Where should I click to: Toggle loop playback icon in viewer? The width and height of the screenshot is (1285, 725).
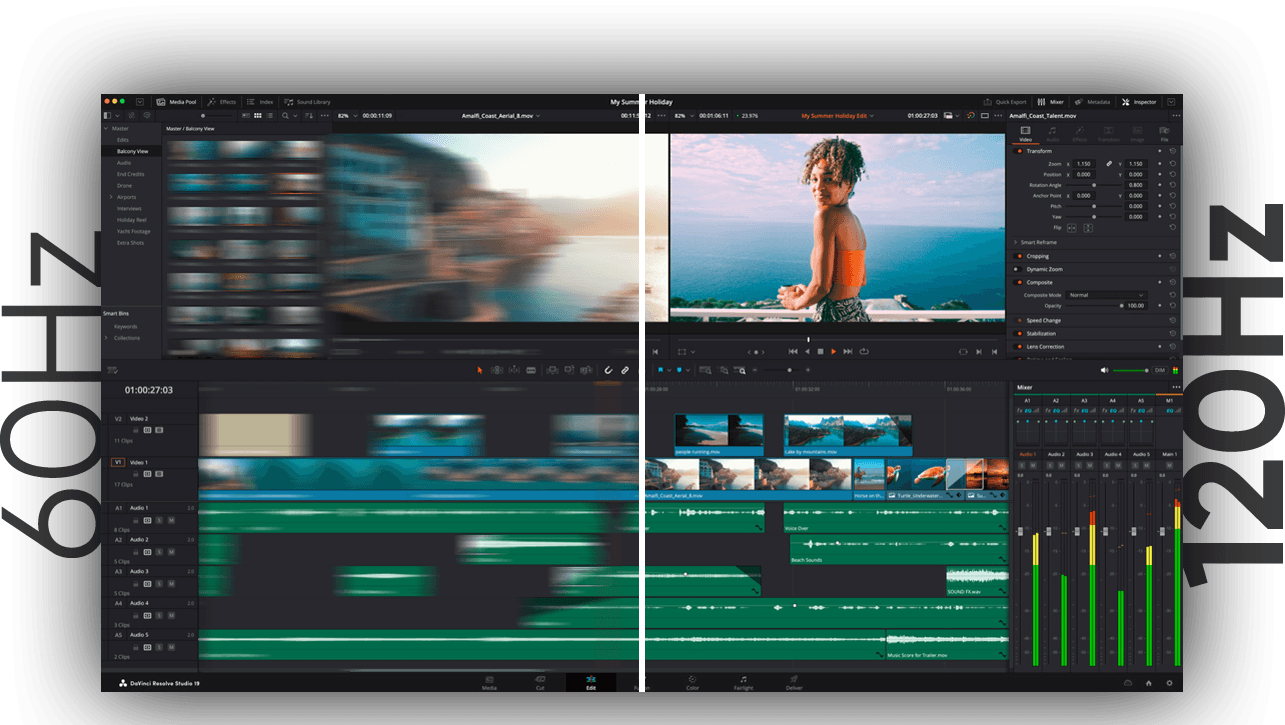[x=863, y=352]
